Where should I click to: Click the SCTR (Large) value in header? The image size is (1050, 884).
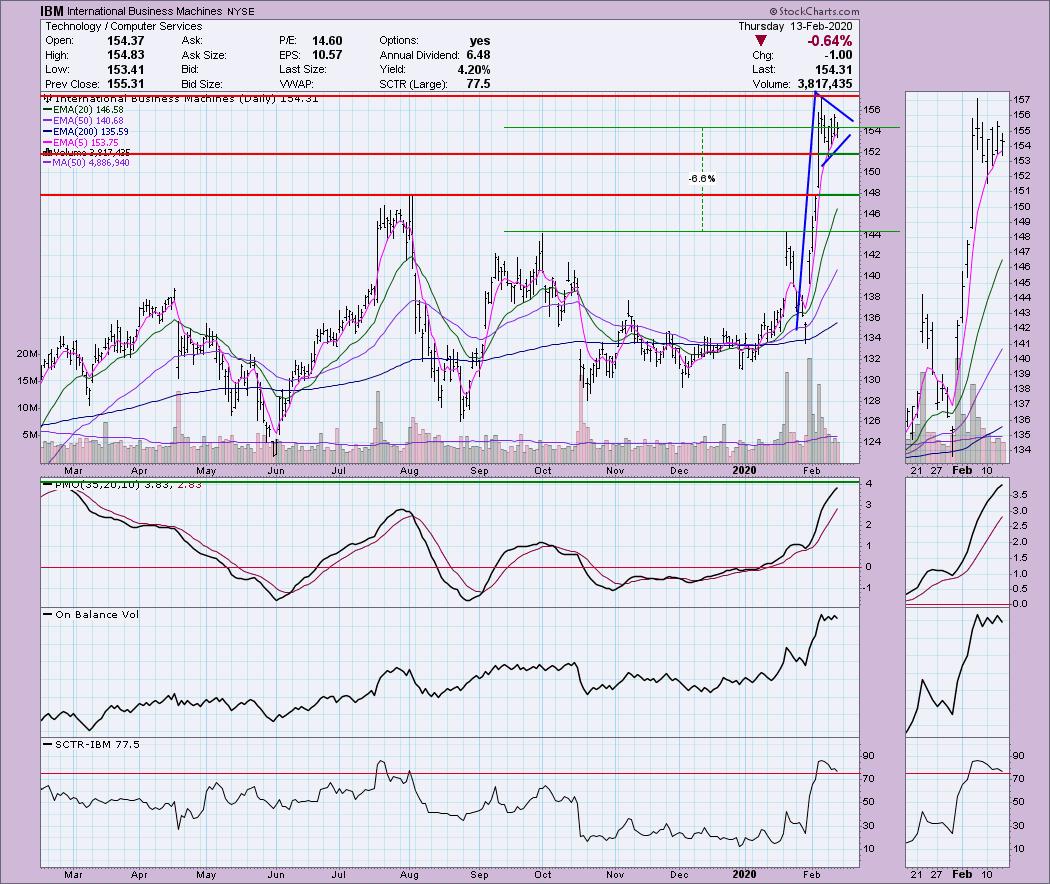tap(478, 84)
